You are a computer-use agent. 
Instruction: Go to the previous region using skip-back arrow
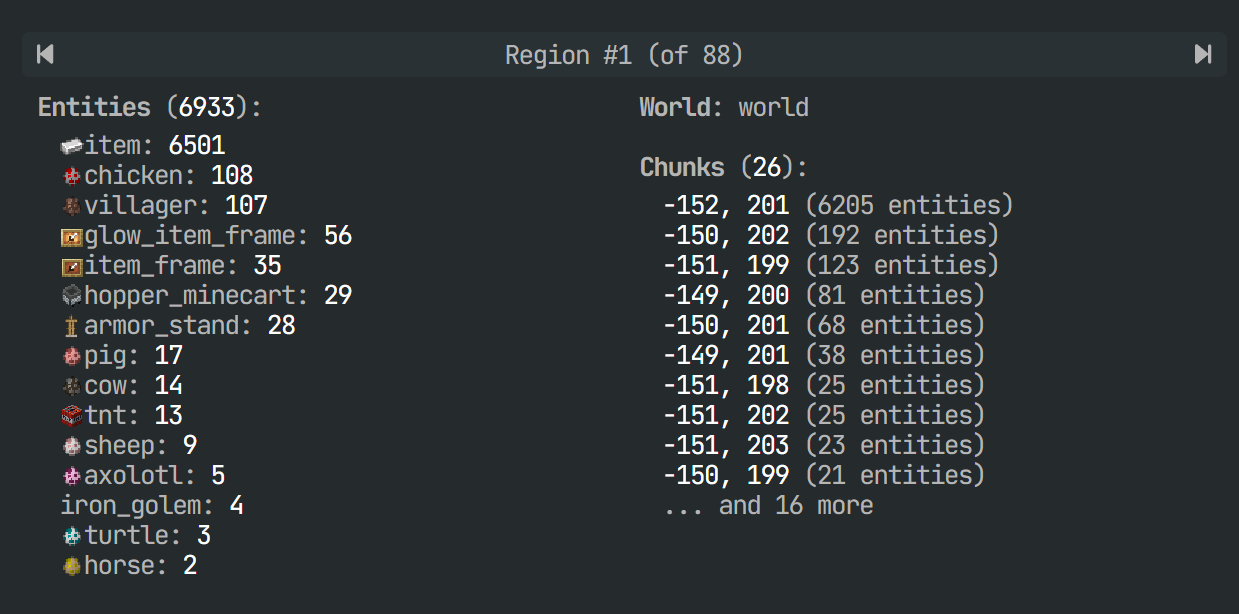click(x=45, y=54)
